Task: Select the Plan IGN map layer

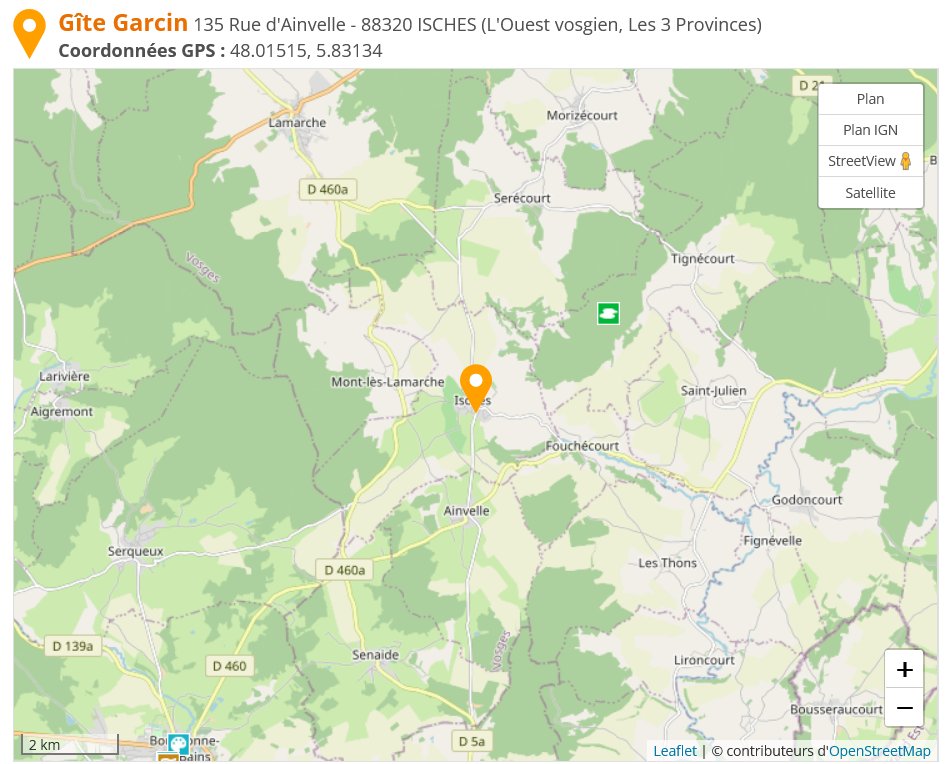Action: pyautogui.click(x=870, y=130)
